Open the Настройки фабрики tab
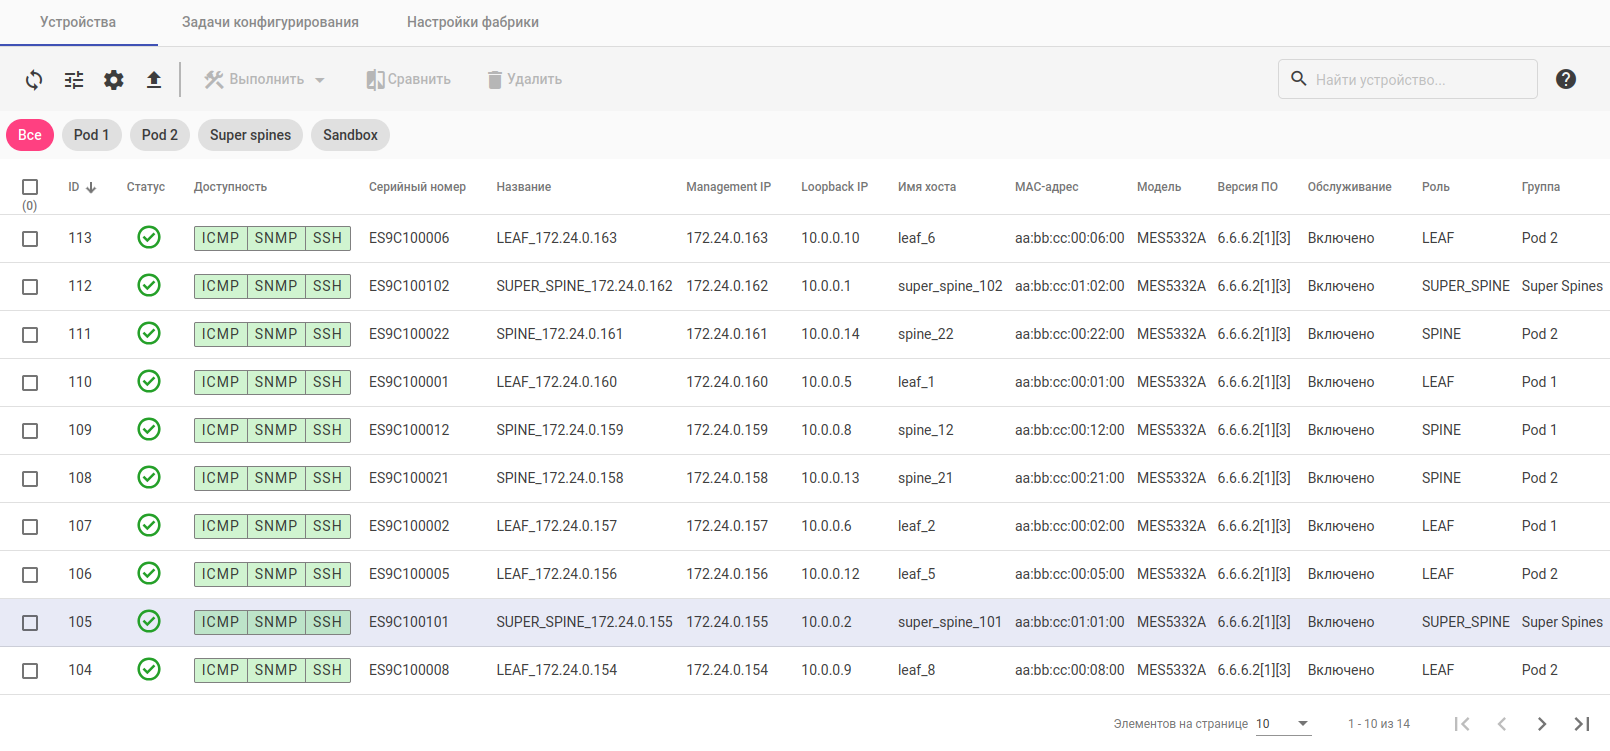This screenshot has width=1610, height=751. click(x=473, y=22)
